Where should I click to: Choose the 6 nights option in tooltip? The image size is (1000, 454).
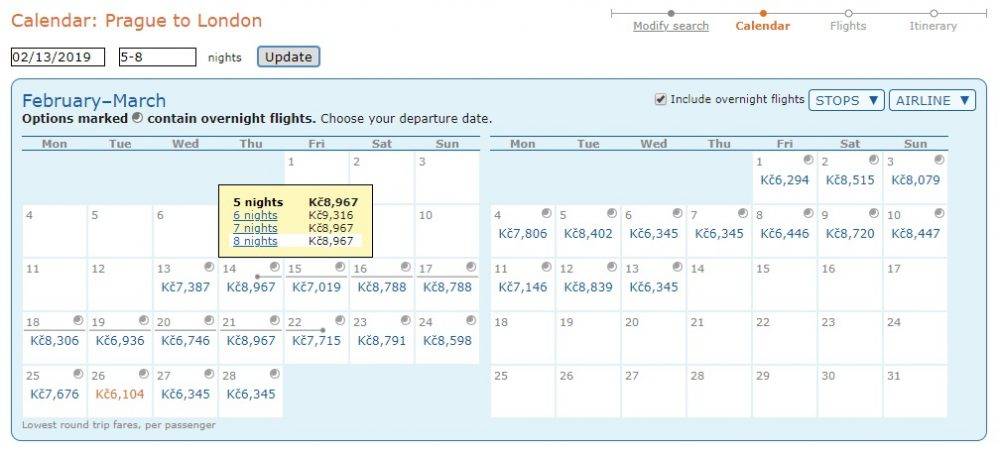pyautogui.click(x=255, y=215)
